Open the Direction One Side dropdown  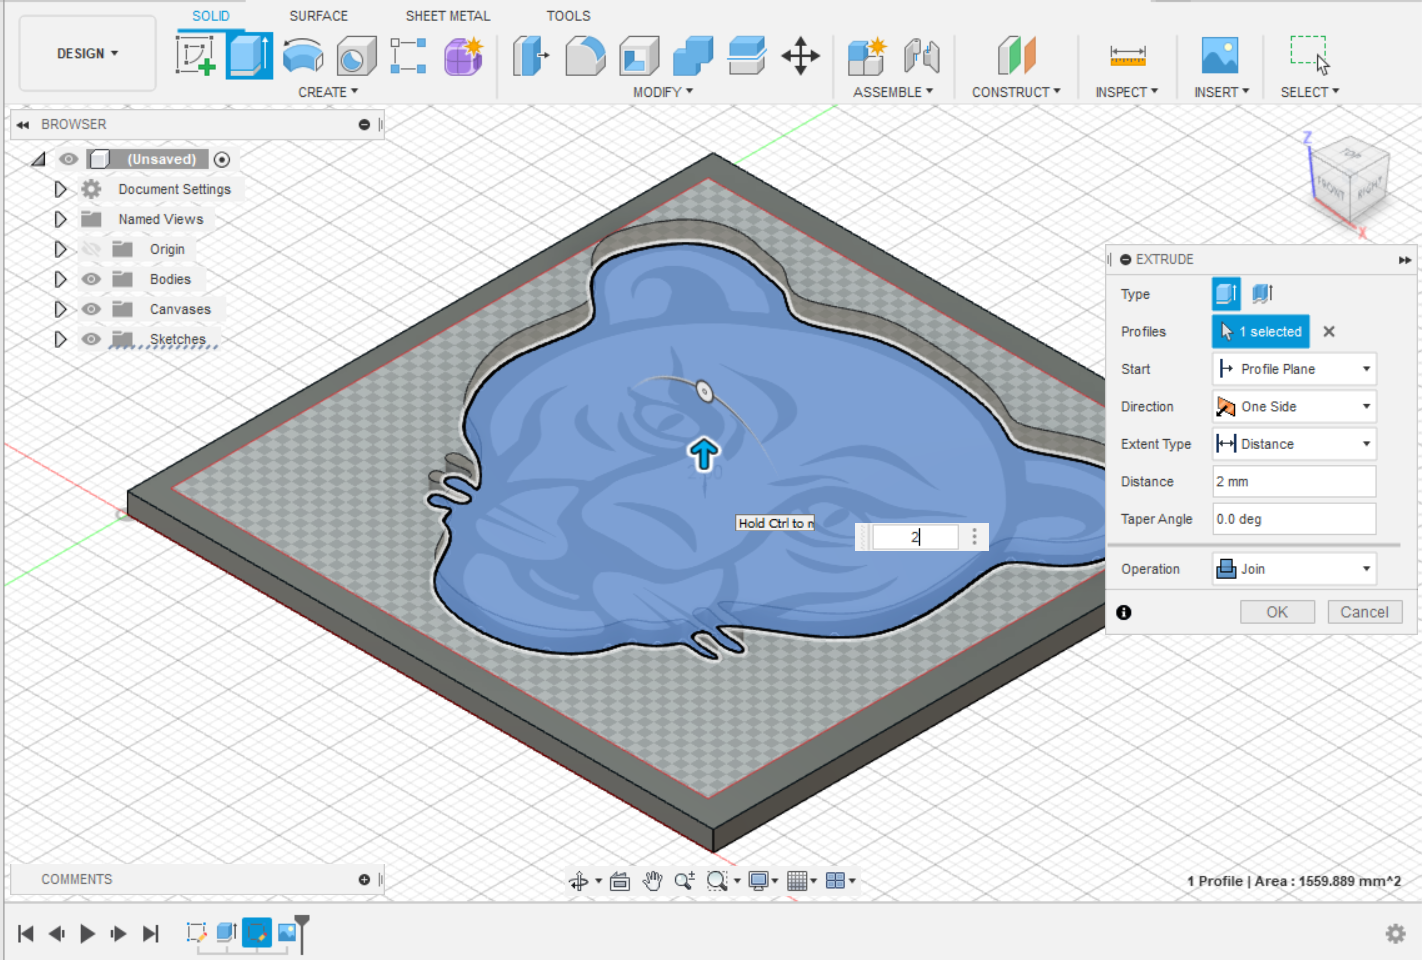(x=1294, y=406)
